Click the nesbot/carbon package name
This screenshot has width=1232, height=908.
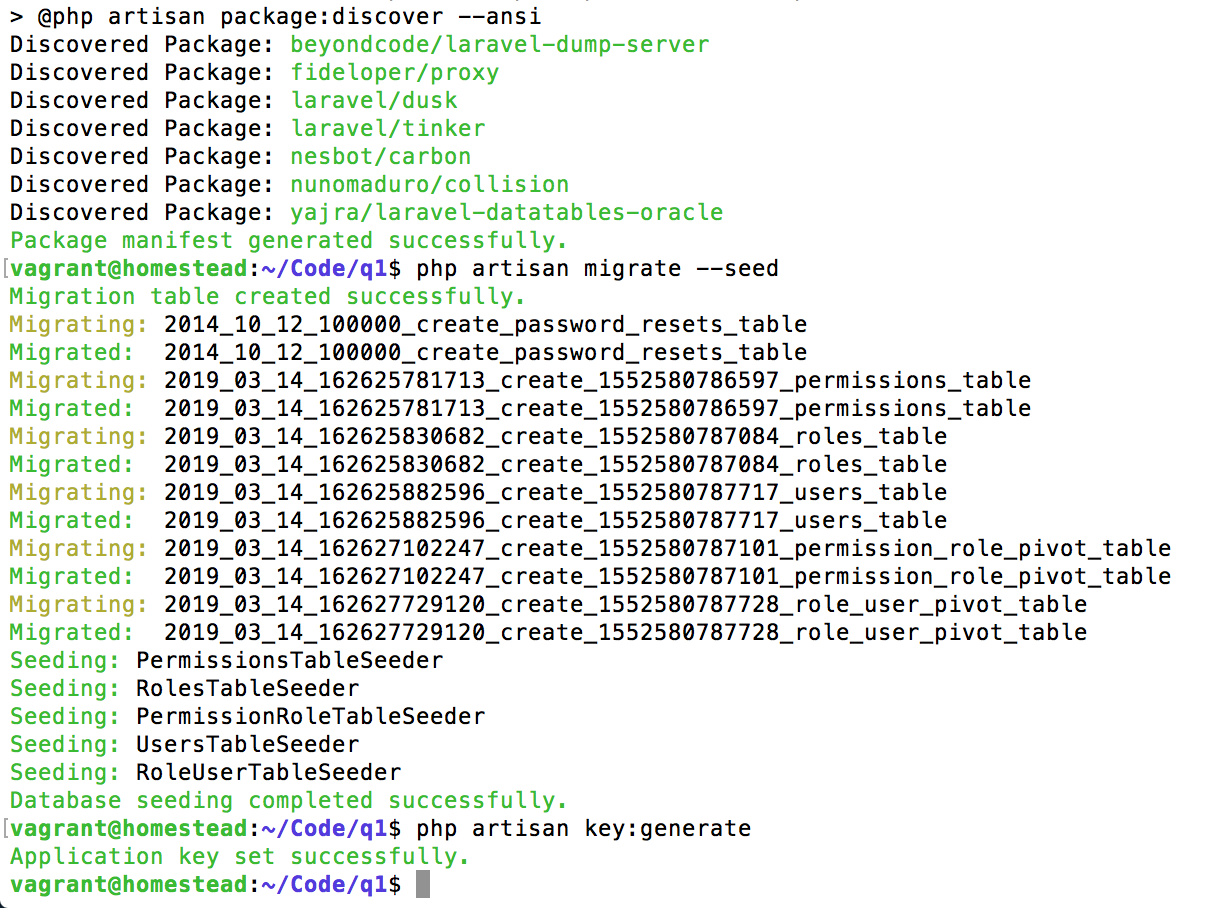pos(380,156)
